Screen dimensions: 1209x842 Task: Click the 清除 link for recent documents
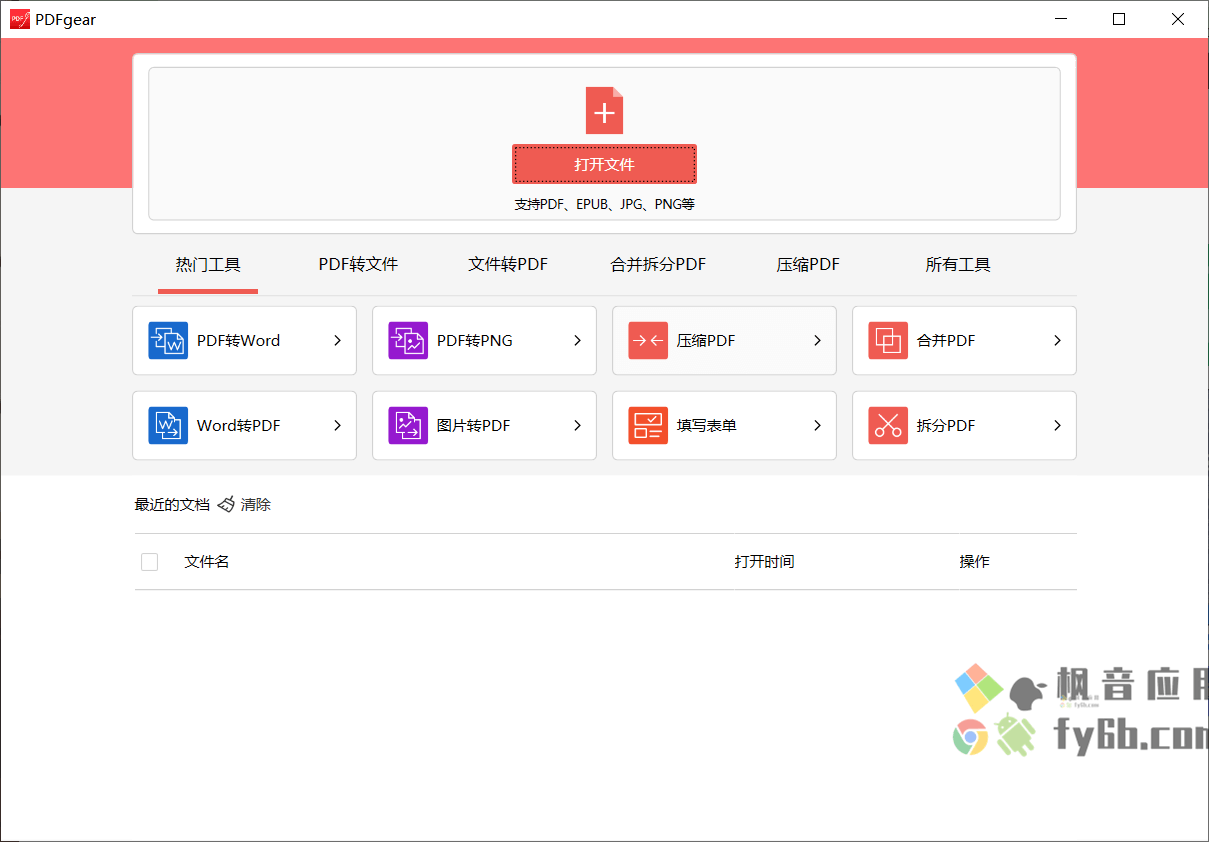256,505
